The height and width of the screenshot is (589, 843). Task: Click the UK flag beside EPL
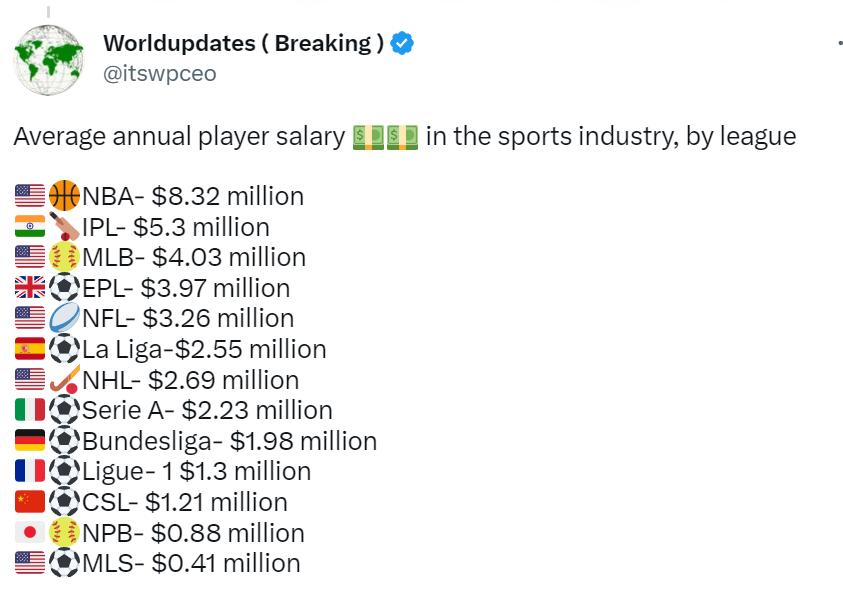[30, 288]
